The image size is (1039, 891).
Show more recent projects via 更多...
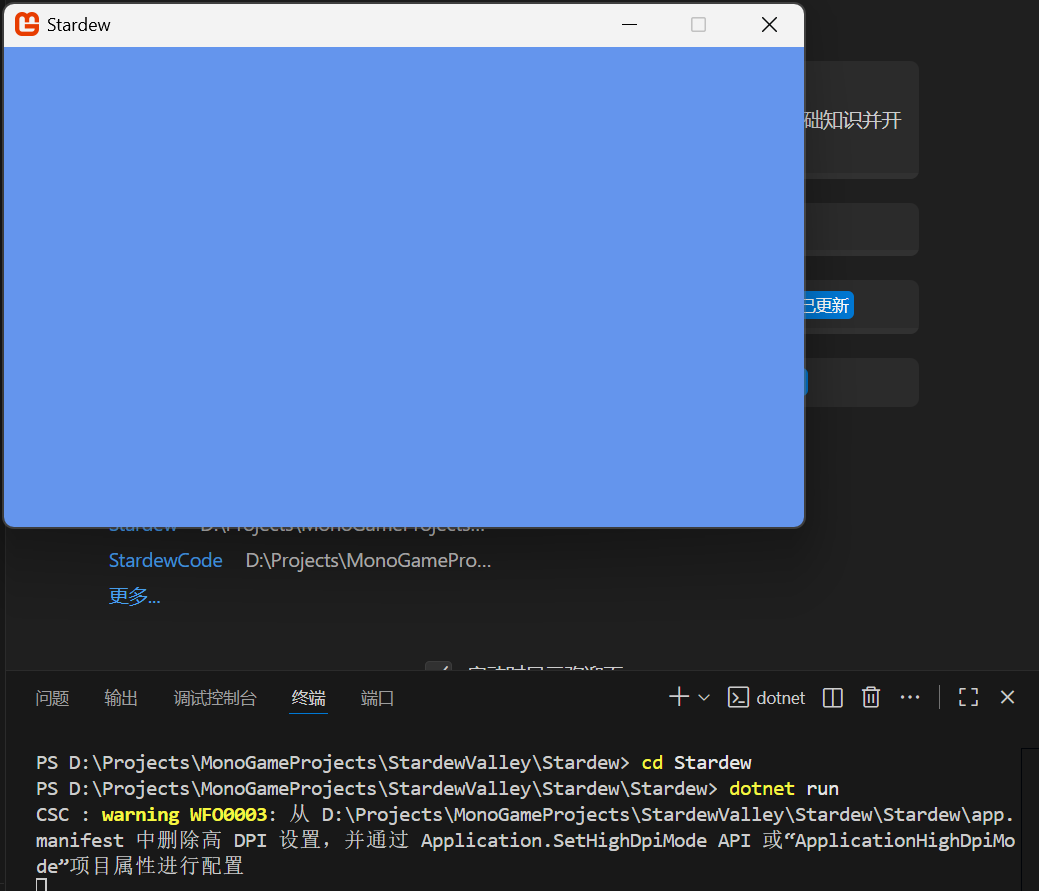point(135,596)
